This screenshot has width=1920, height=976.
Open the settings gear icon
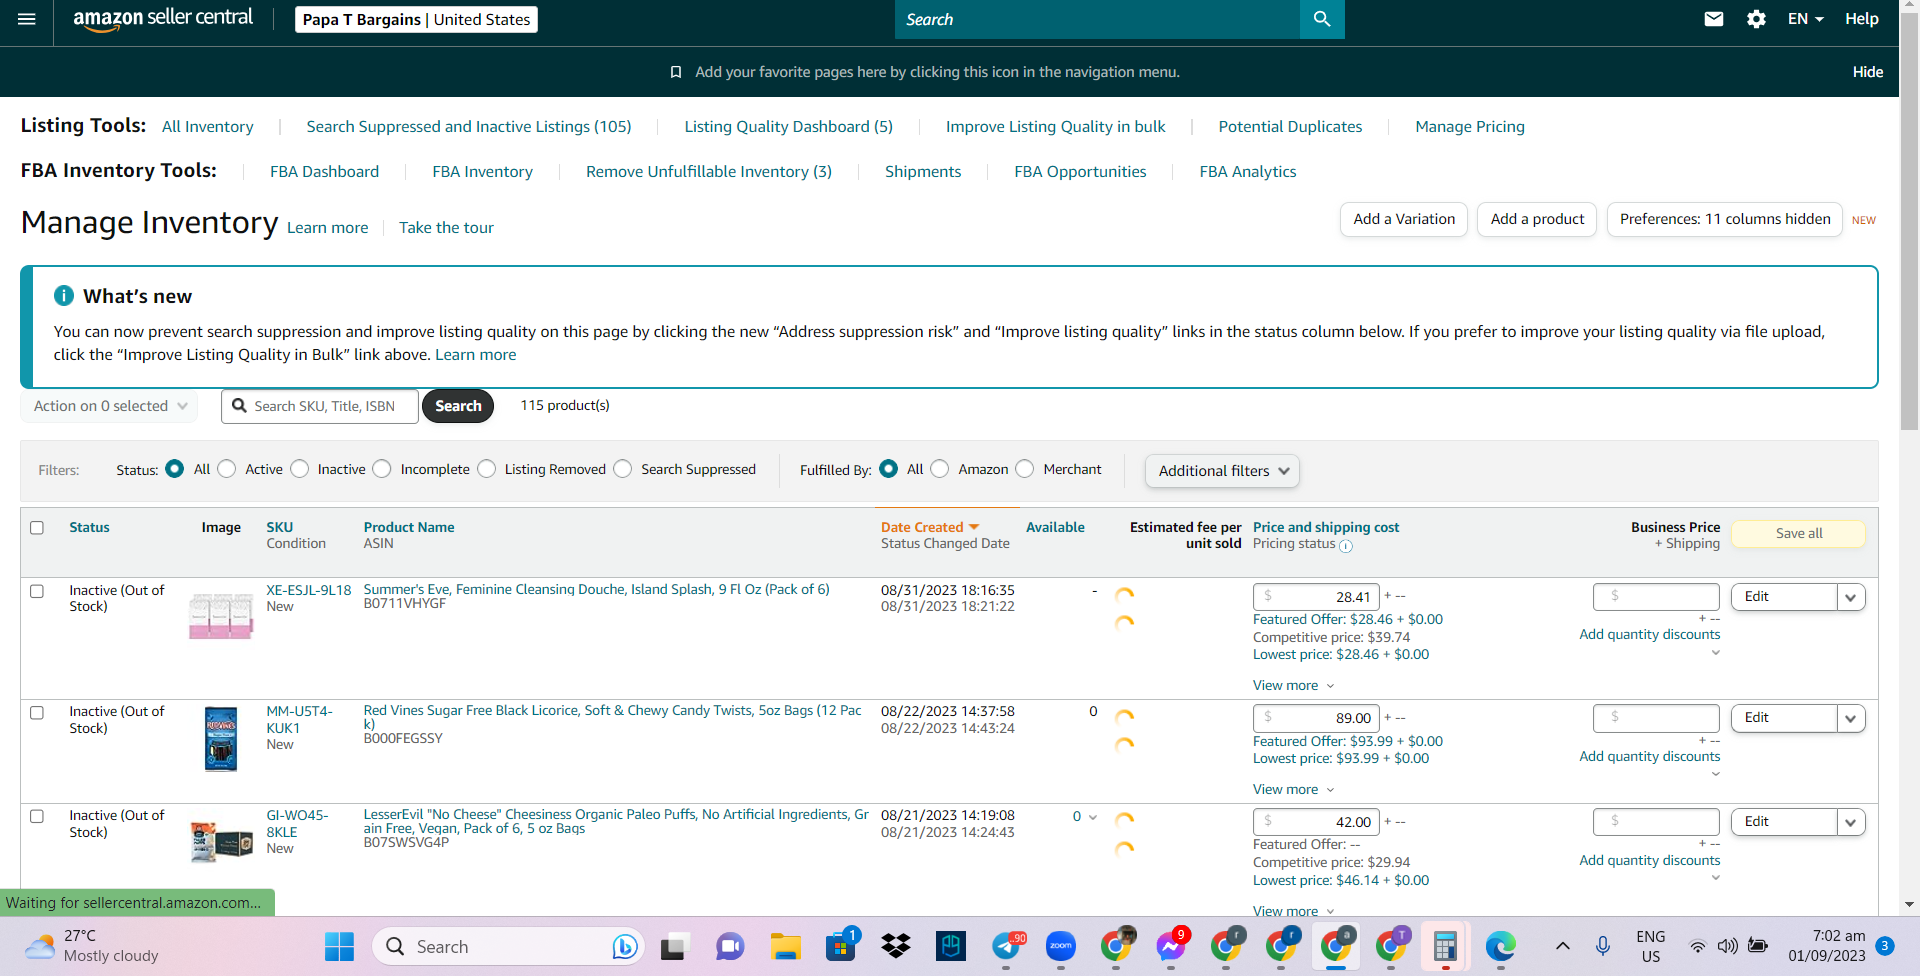coord(1756,19)
